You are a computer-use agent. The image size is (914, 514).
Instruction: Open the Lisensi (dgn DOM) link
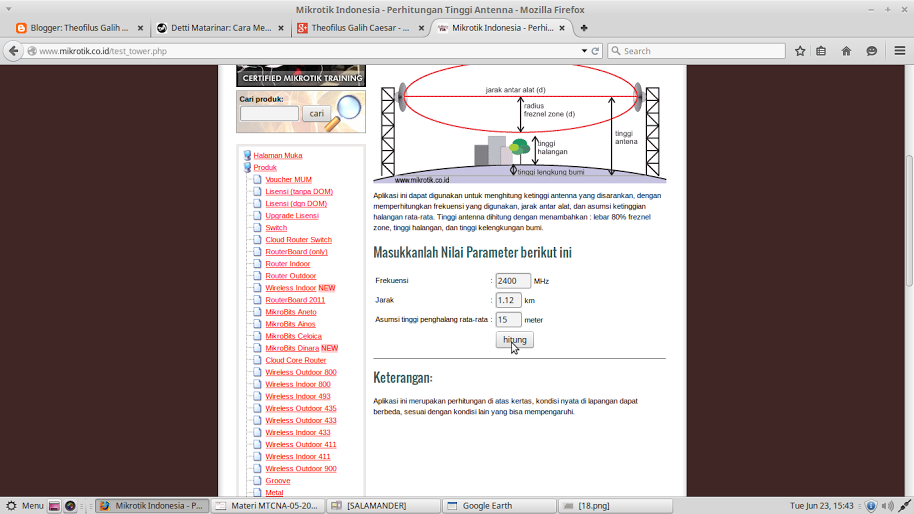tap(296, 203)
